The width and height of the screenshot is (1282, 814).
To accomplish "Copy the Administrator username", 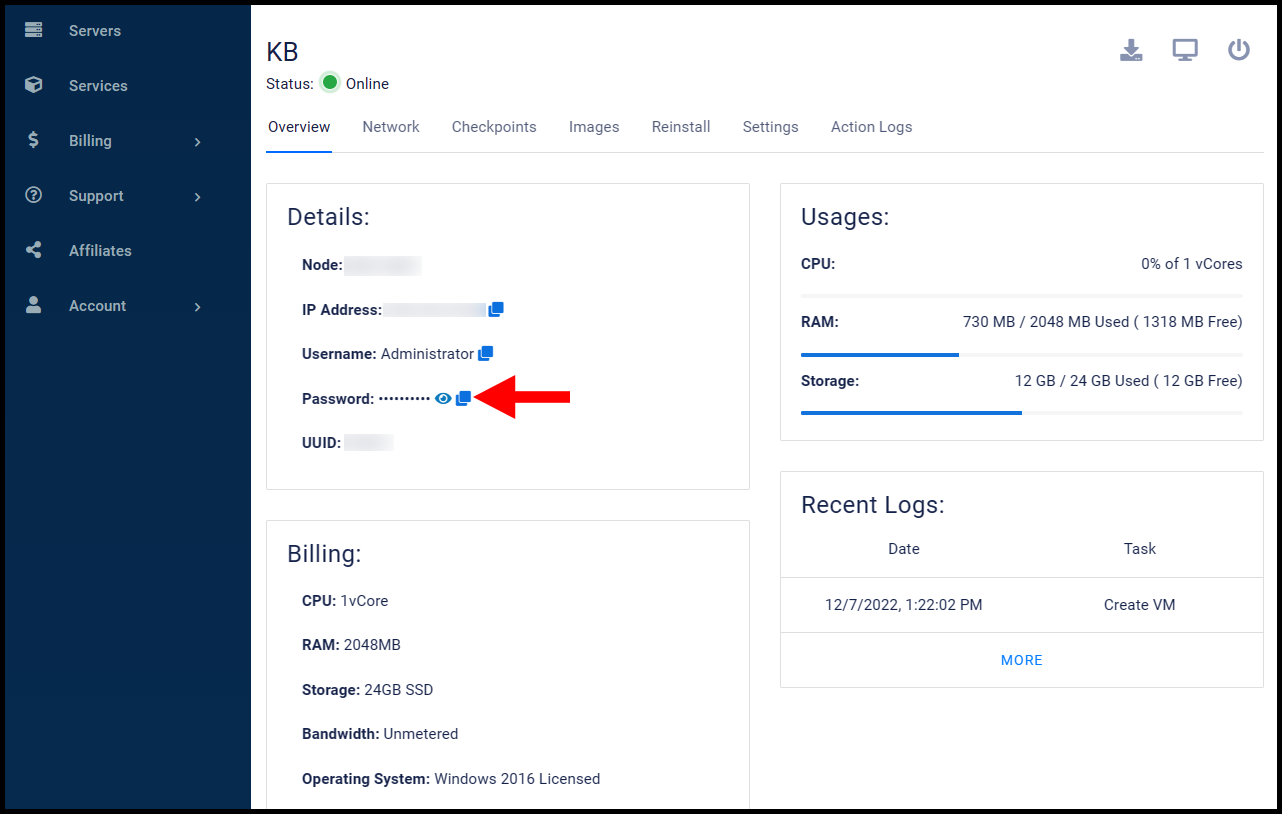I will (x=486, y=354).
